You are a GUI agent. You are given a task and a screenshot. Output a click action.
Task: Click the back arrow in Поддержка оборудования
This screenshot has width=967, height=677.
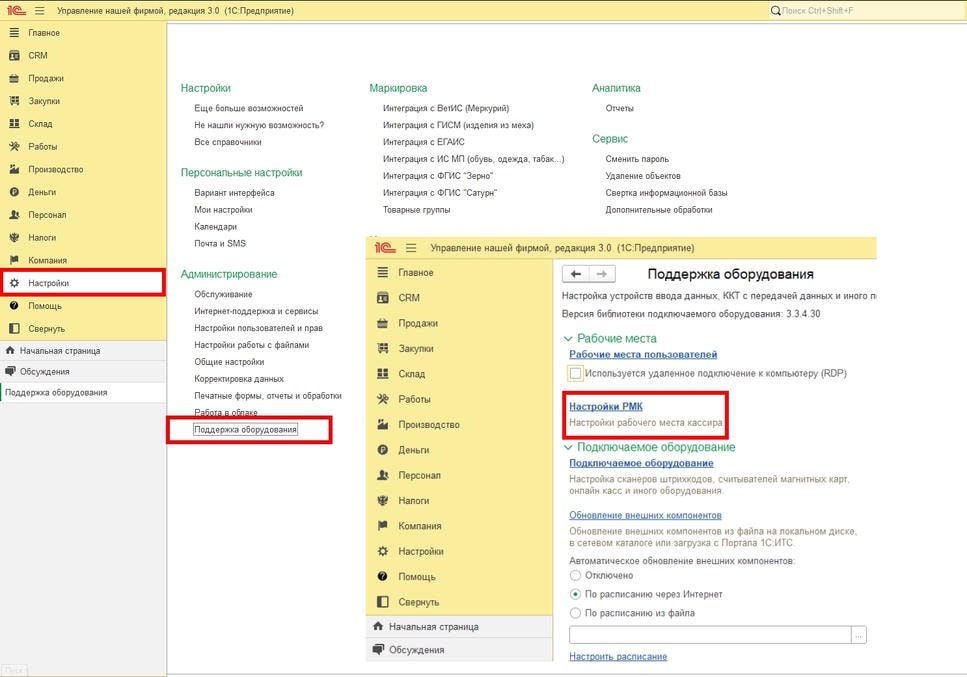click(x=575, y=274)
